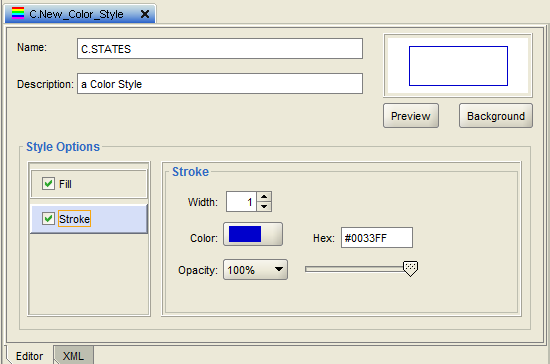Image resolution: width=550 pixels, height=364 pixels.
Task: Decrease stroke width with down arrow
Action: coord(264,207)
